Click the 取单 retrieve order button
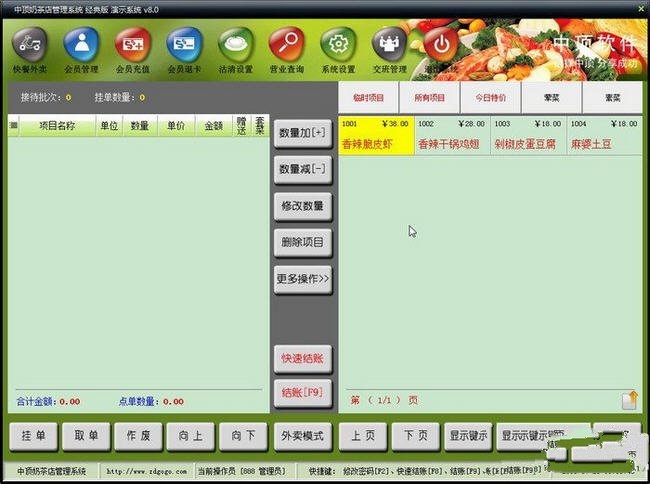This screenshot has width=650, height=484. (86, 436)
